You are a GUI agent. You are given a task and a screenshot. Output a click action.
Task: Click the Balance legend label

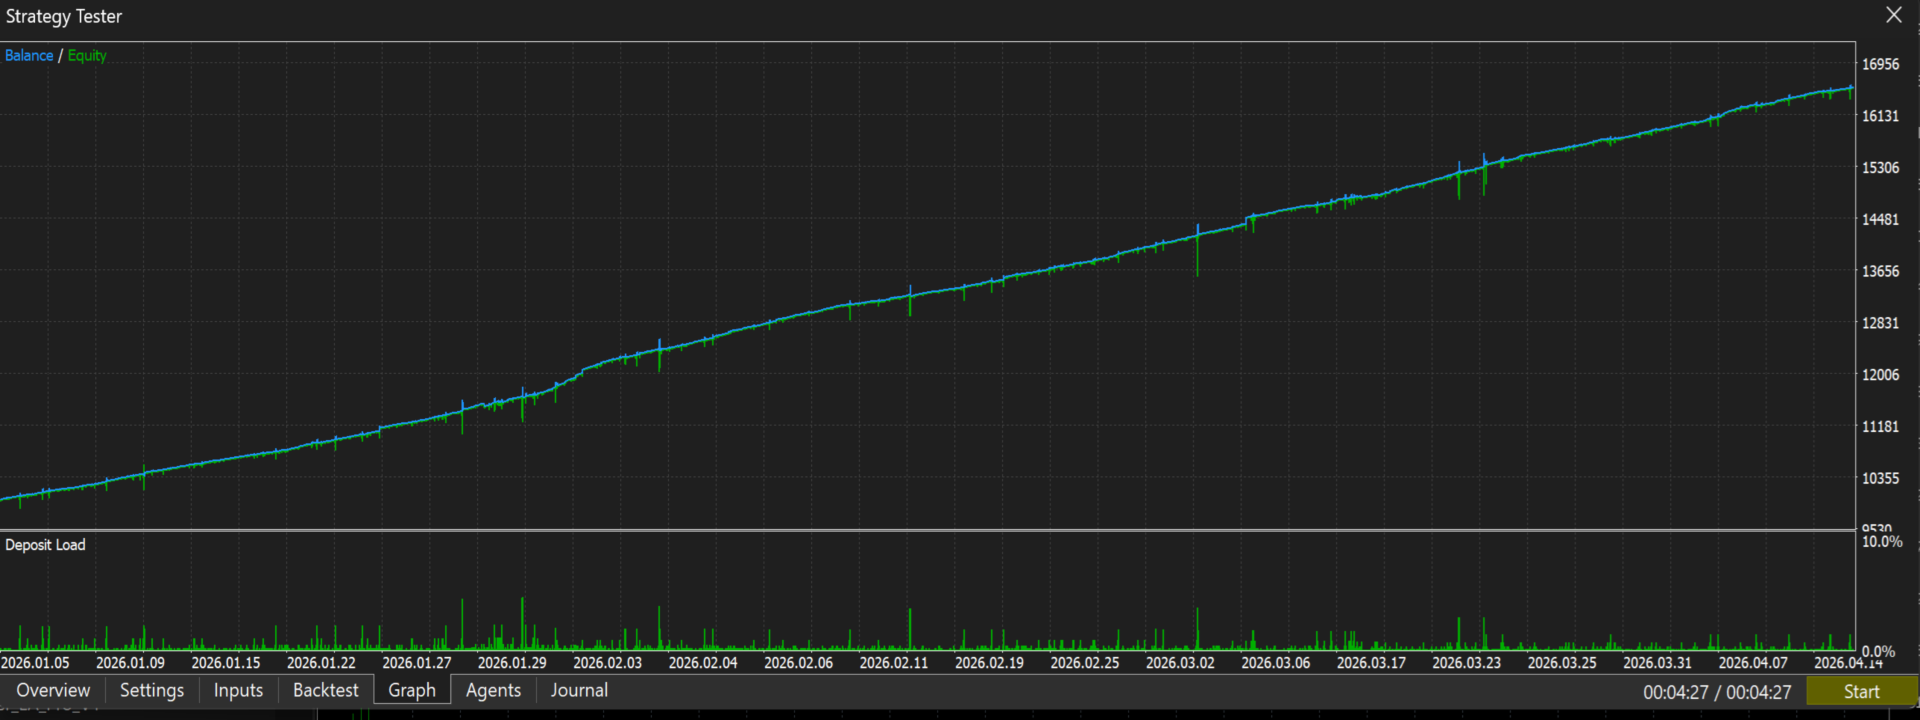(29, 56)
